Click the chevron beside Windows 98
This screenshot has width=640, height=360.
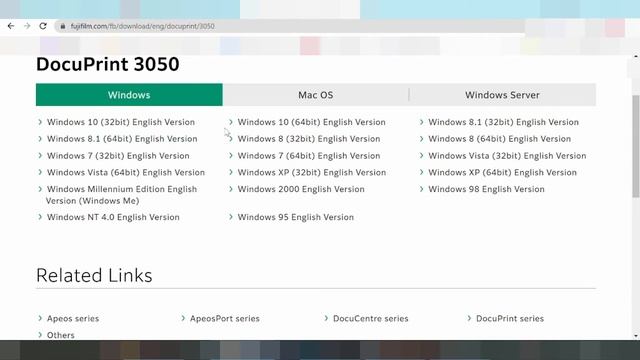tap(422, 189)
